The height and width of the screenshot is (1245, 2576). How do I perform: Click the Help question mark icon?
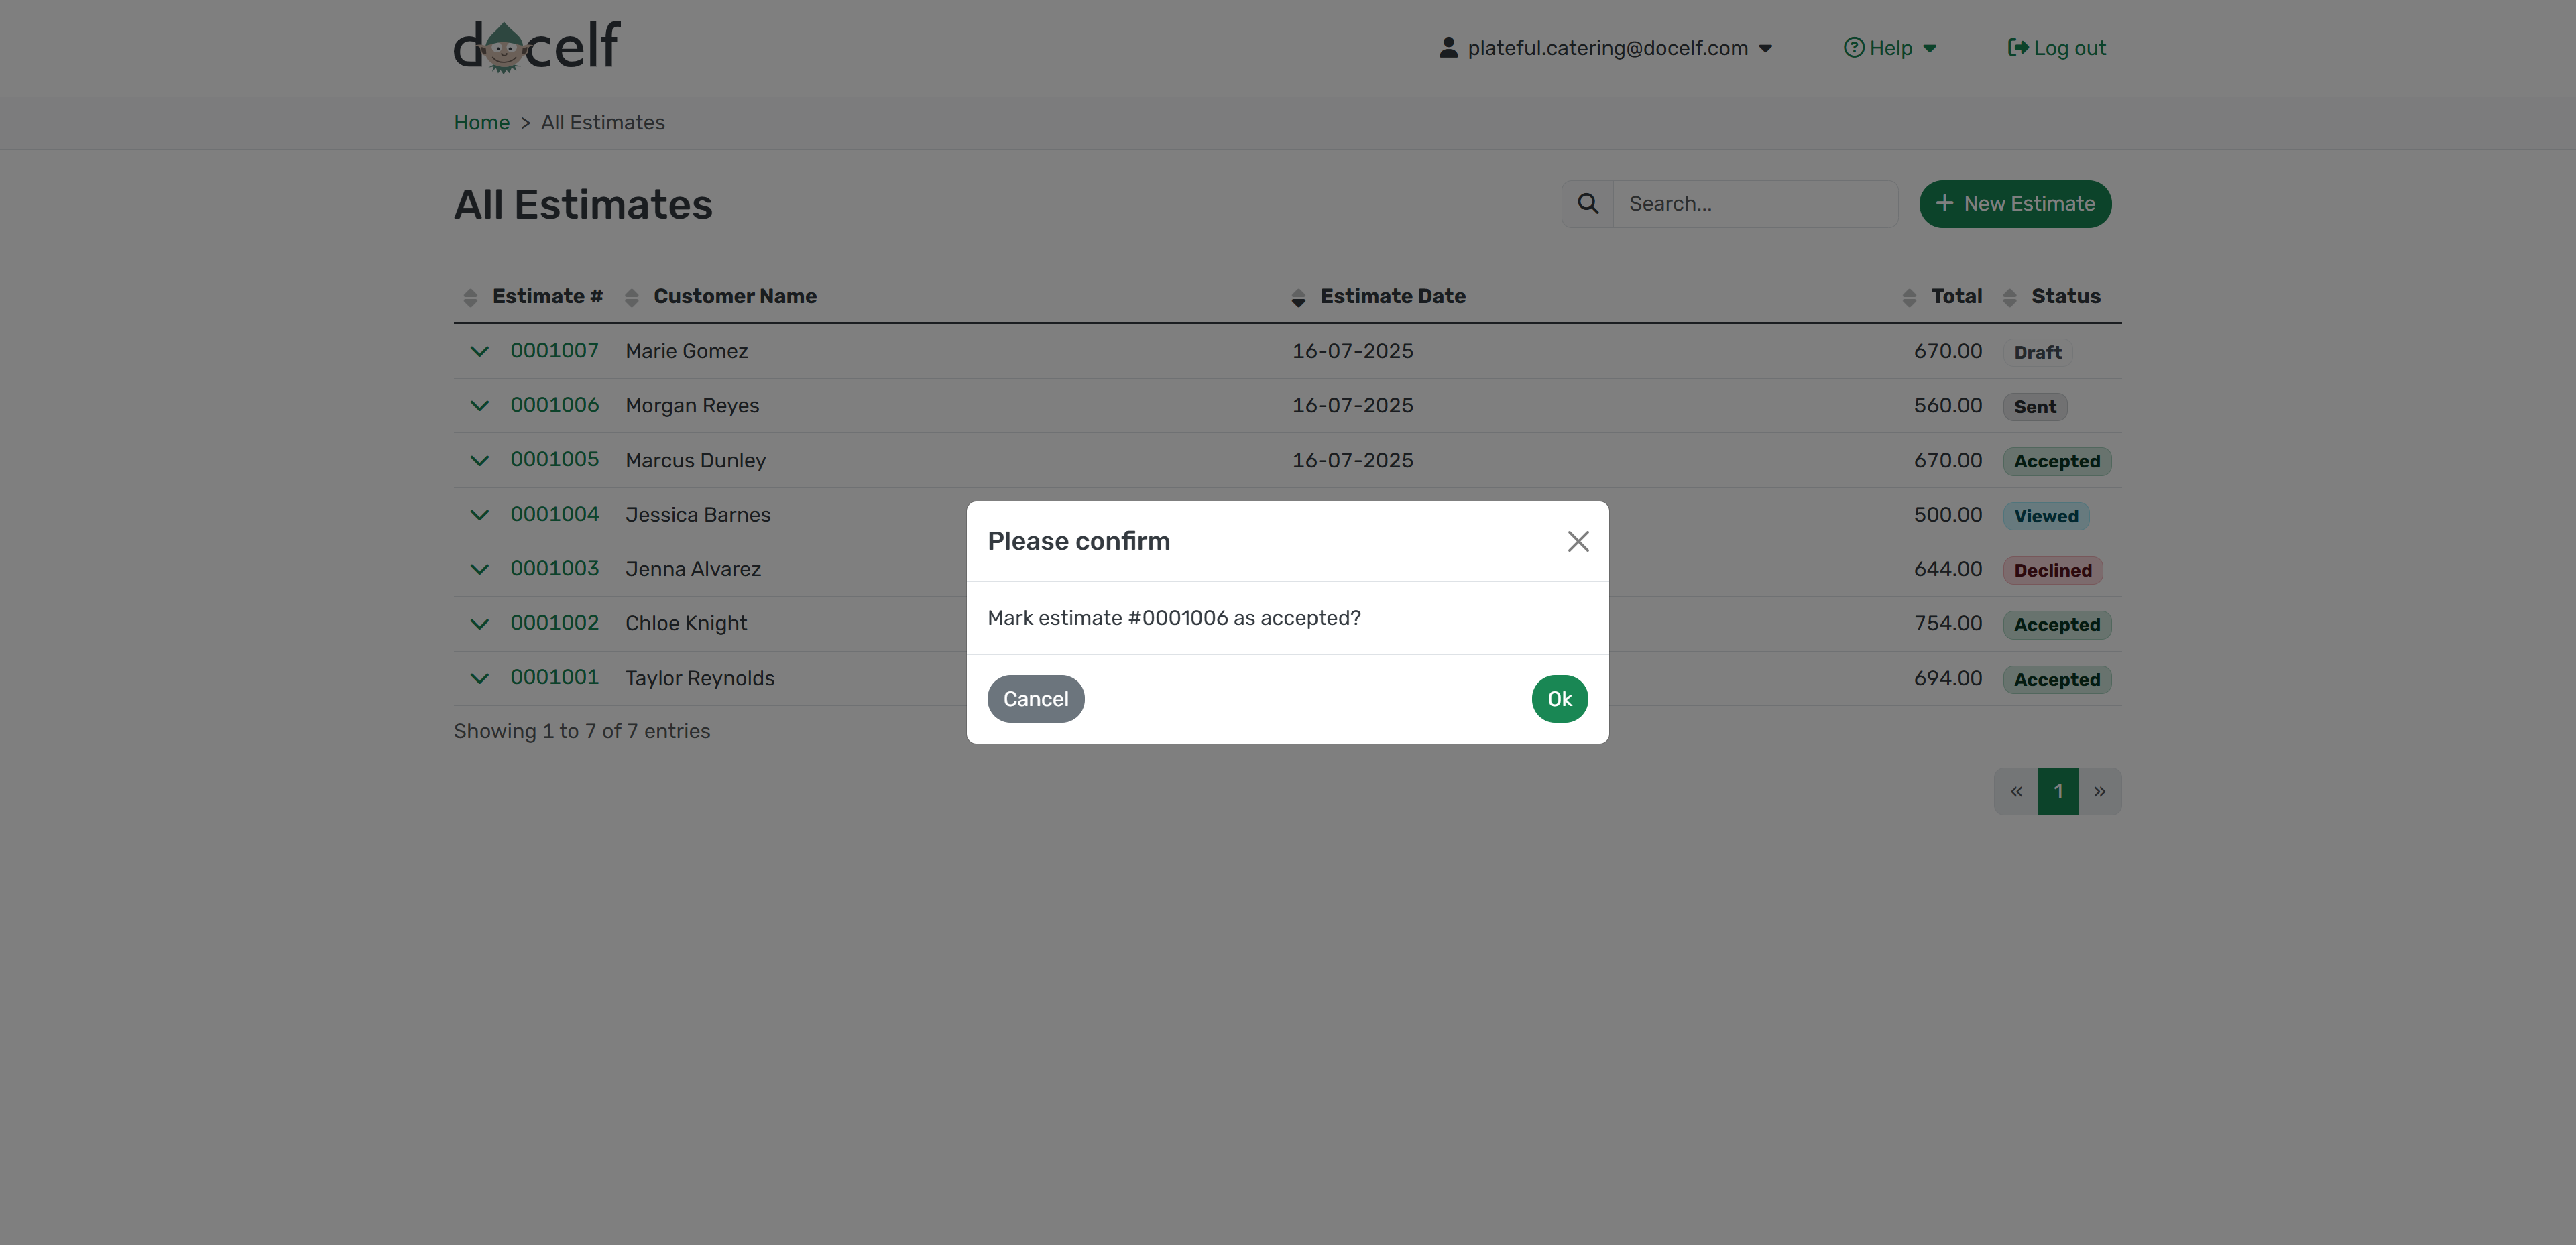pyautogui.click(x=1853, y=48)
